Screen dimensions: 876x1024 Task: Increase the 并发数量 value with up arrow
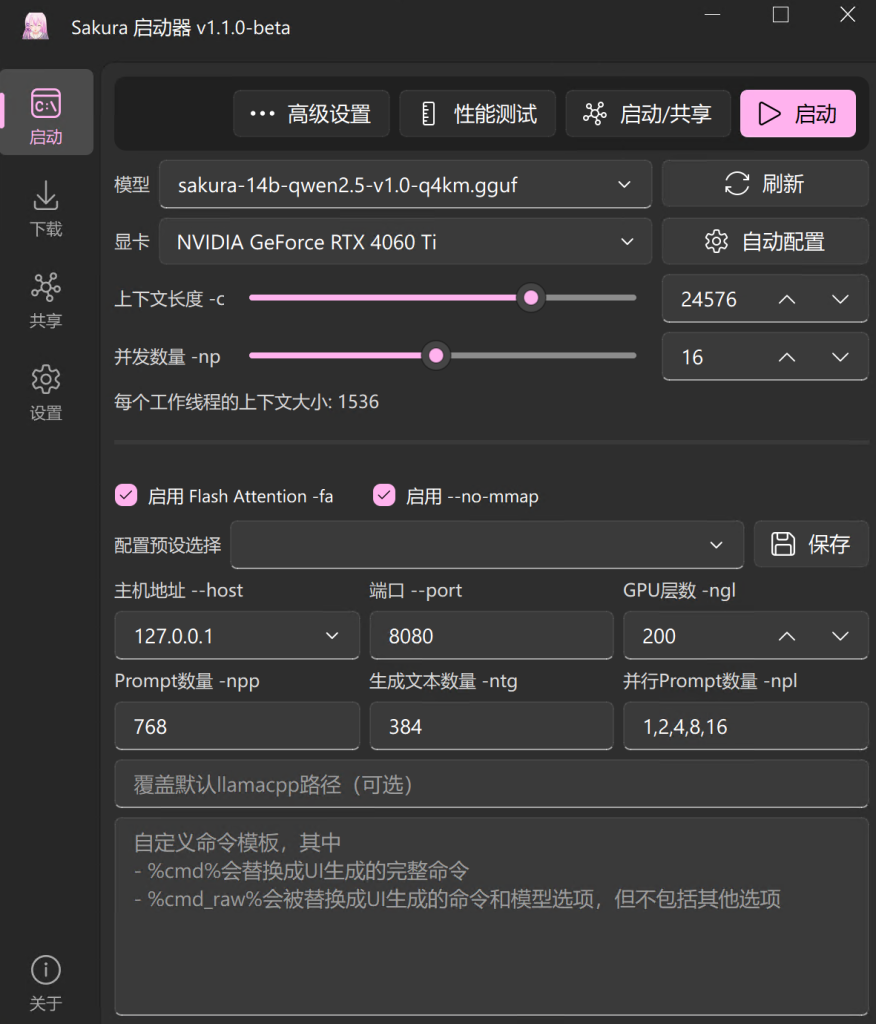(x=787, y=357)
